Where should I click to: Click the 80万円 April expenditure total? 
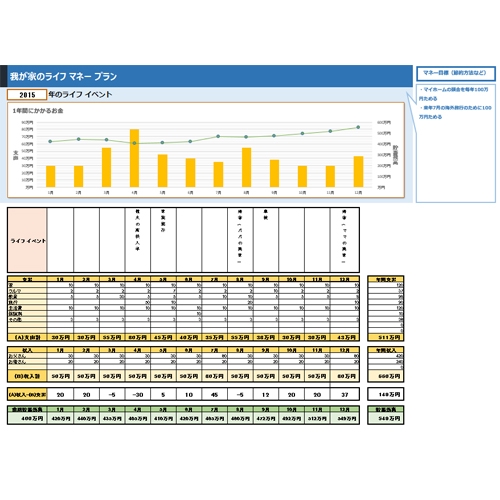[x=138, y=337]
